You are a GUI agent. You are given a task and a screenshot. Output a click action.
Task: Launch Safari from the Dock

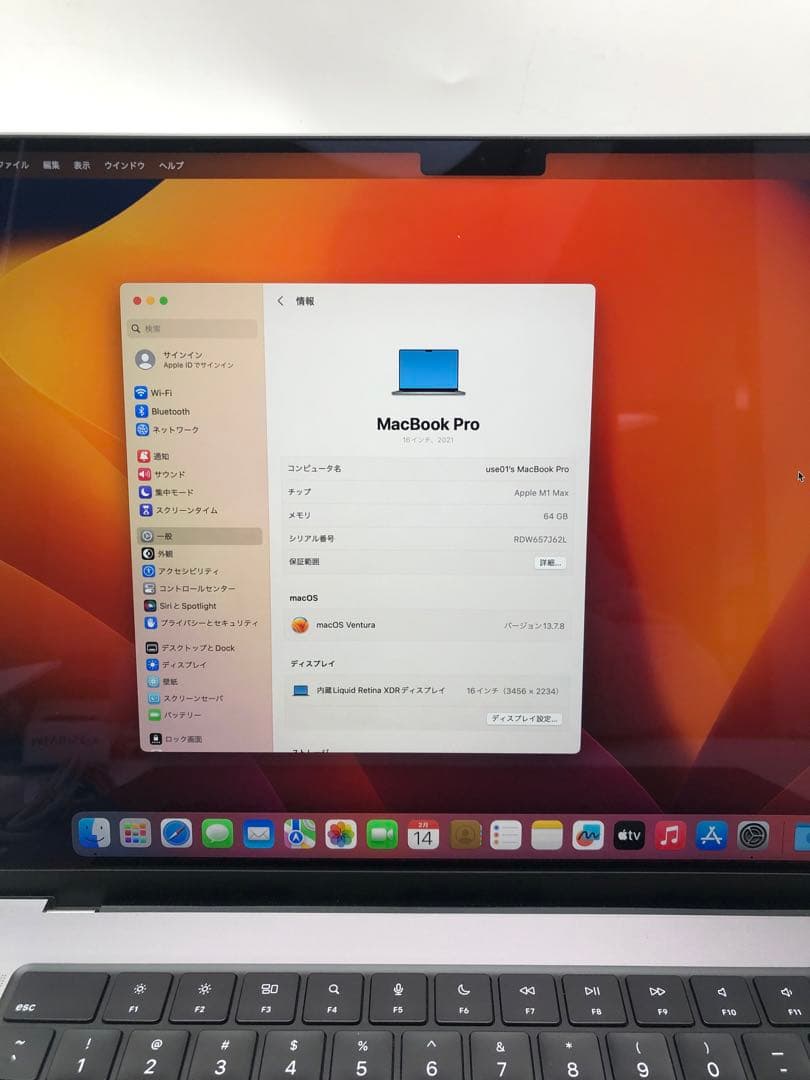(x=178, y=833)
